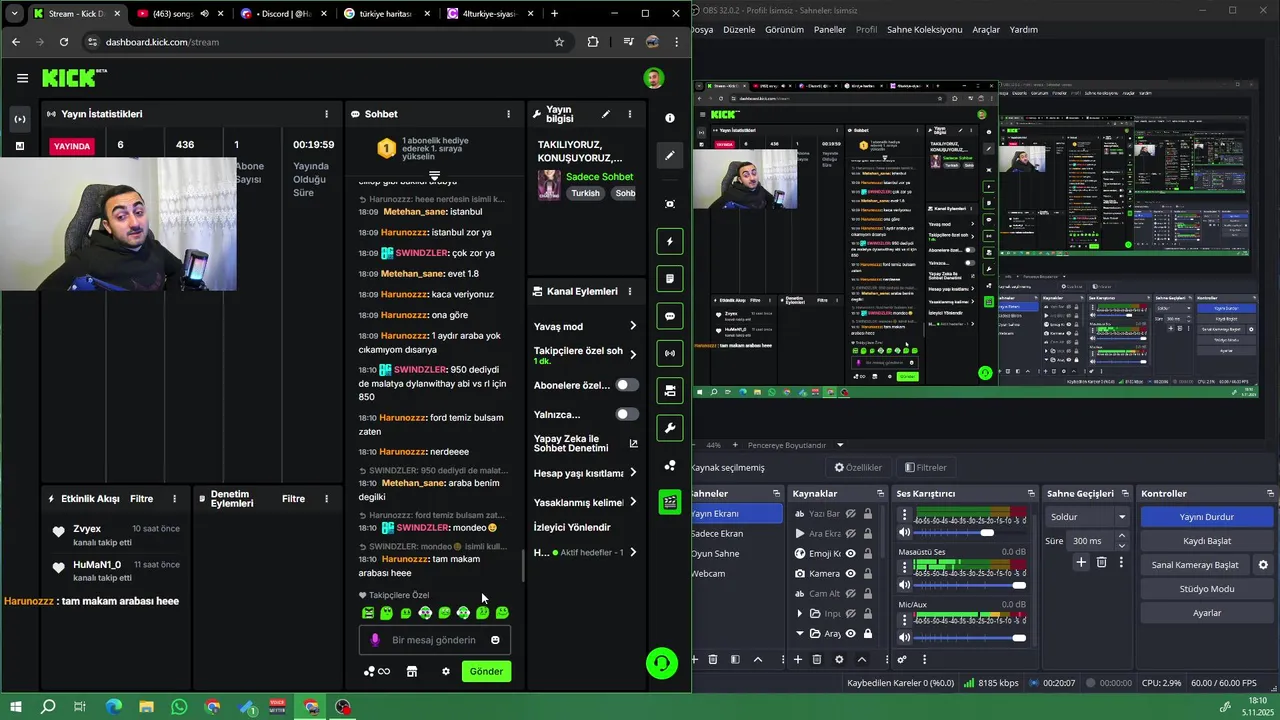Open Sahne Koleksiyonu menu in OBS

924,30
